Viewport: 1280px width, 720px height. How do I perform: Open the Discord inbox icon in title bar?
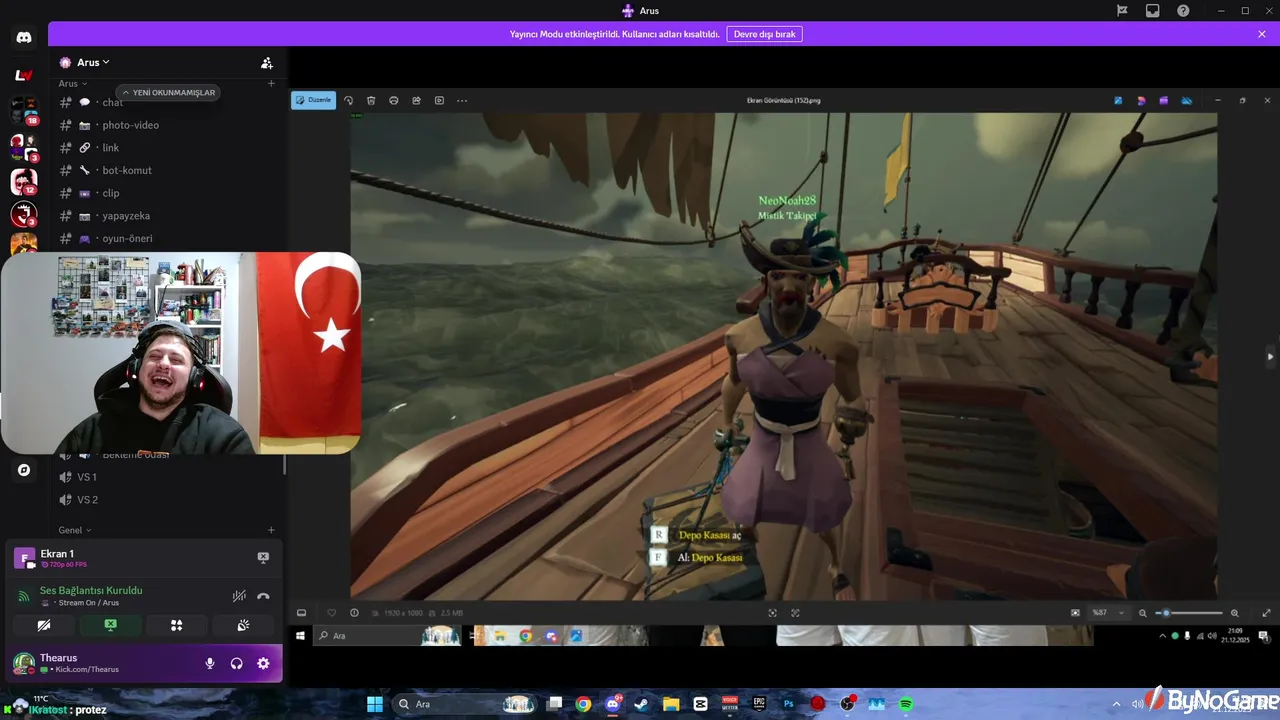pyautogui.click(x=1153, y=10)
